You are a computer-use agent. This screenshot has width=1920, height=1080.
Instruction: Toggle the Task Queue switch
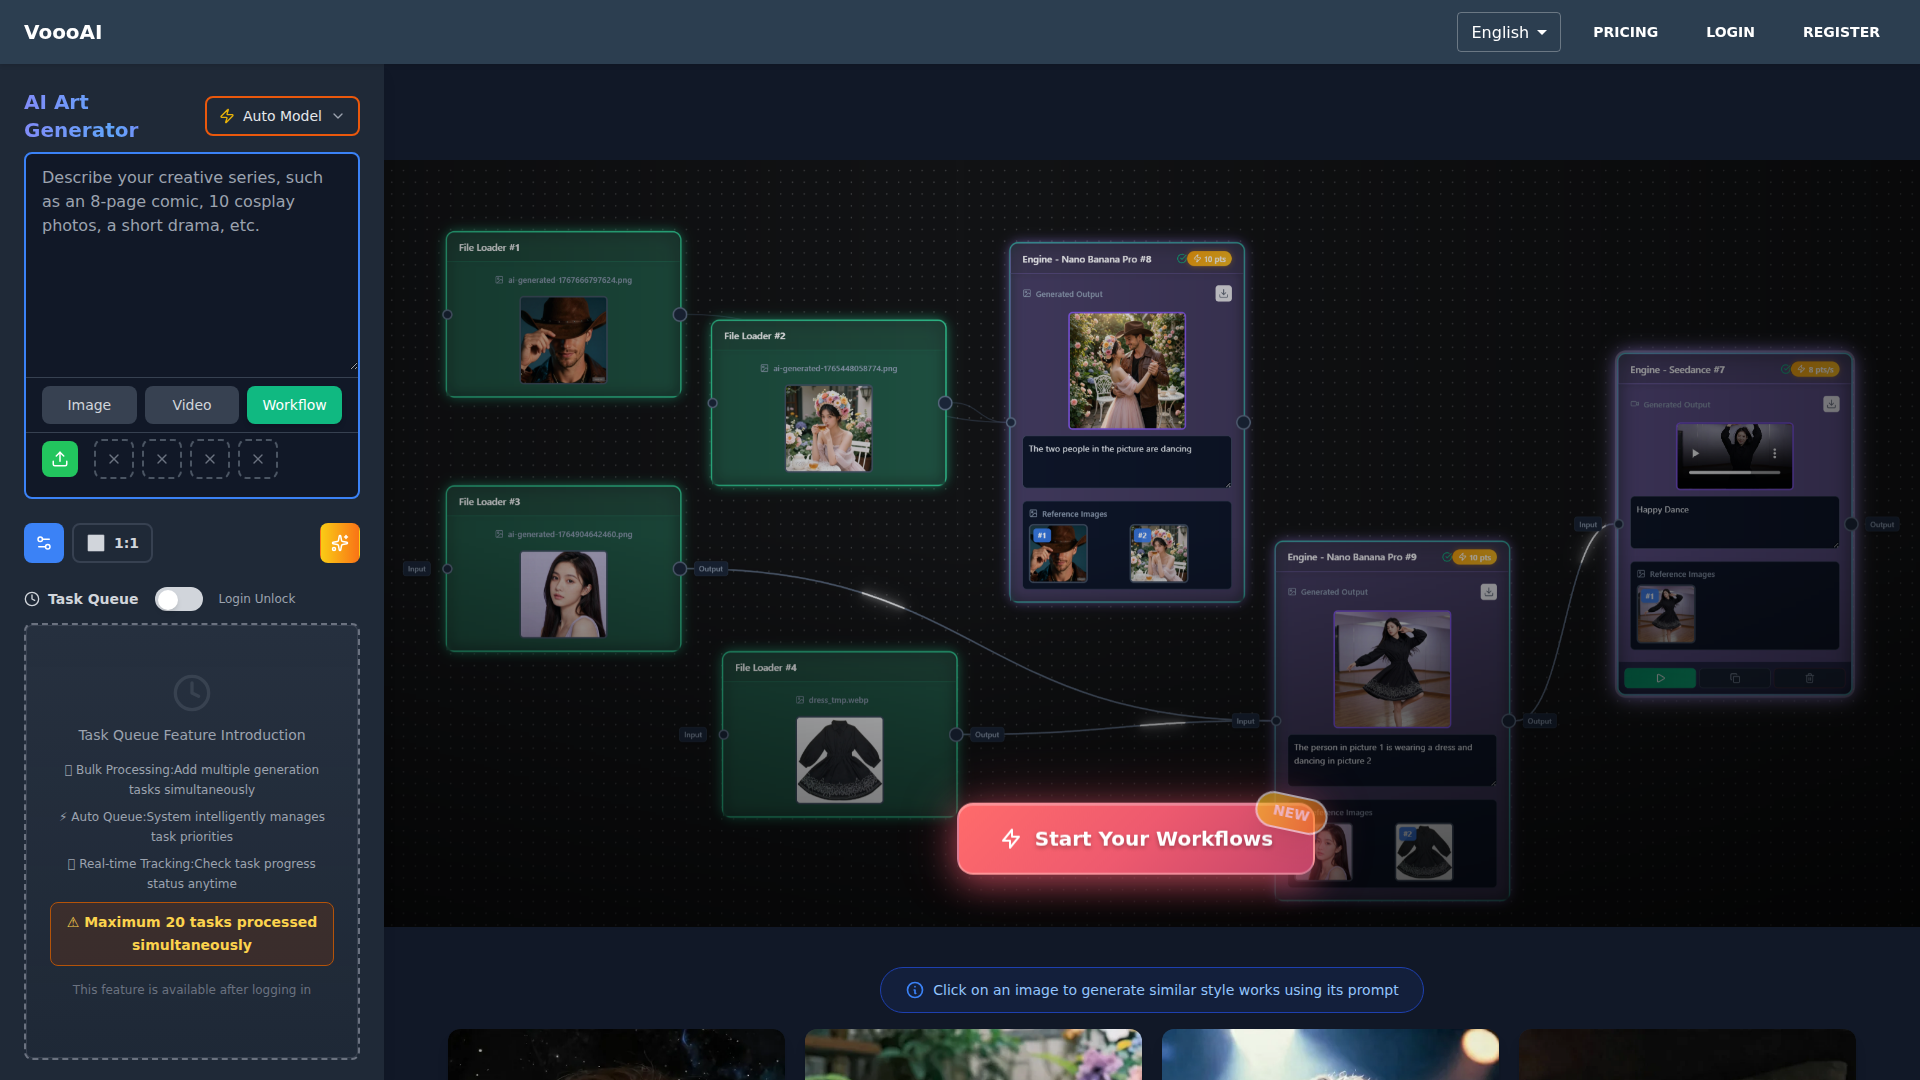179,599
